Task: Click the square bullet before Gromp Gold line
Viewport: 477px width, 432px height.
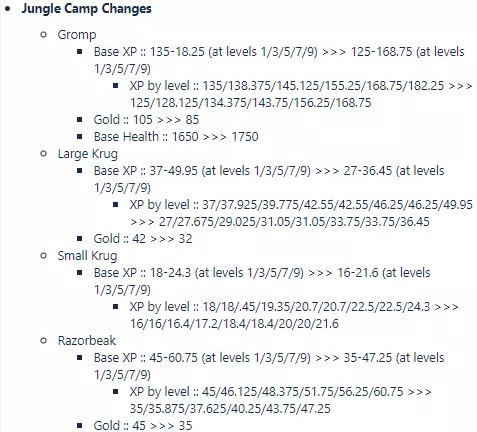Action: coord(80,119)
